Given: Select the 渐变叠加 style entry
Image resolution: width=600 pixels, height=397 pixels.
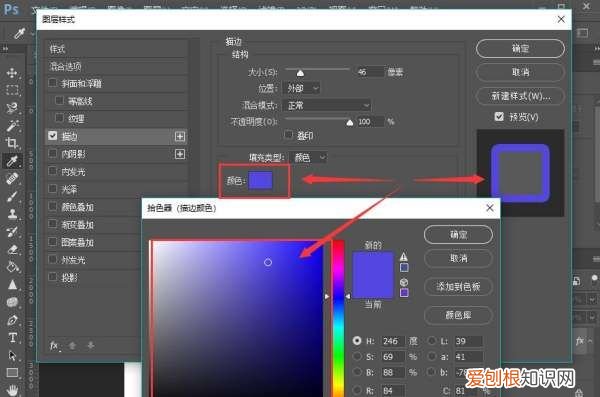Looking at the screenshot, I should [78, 225].
